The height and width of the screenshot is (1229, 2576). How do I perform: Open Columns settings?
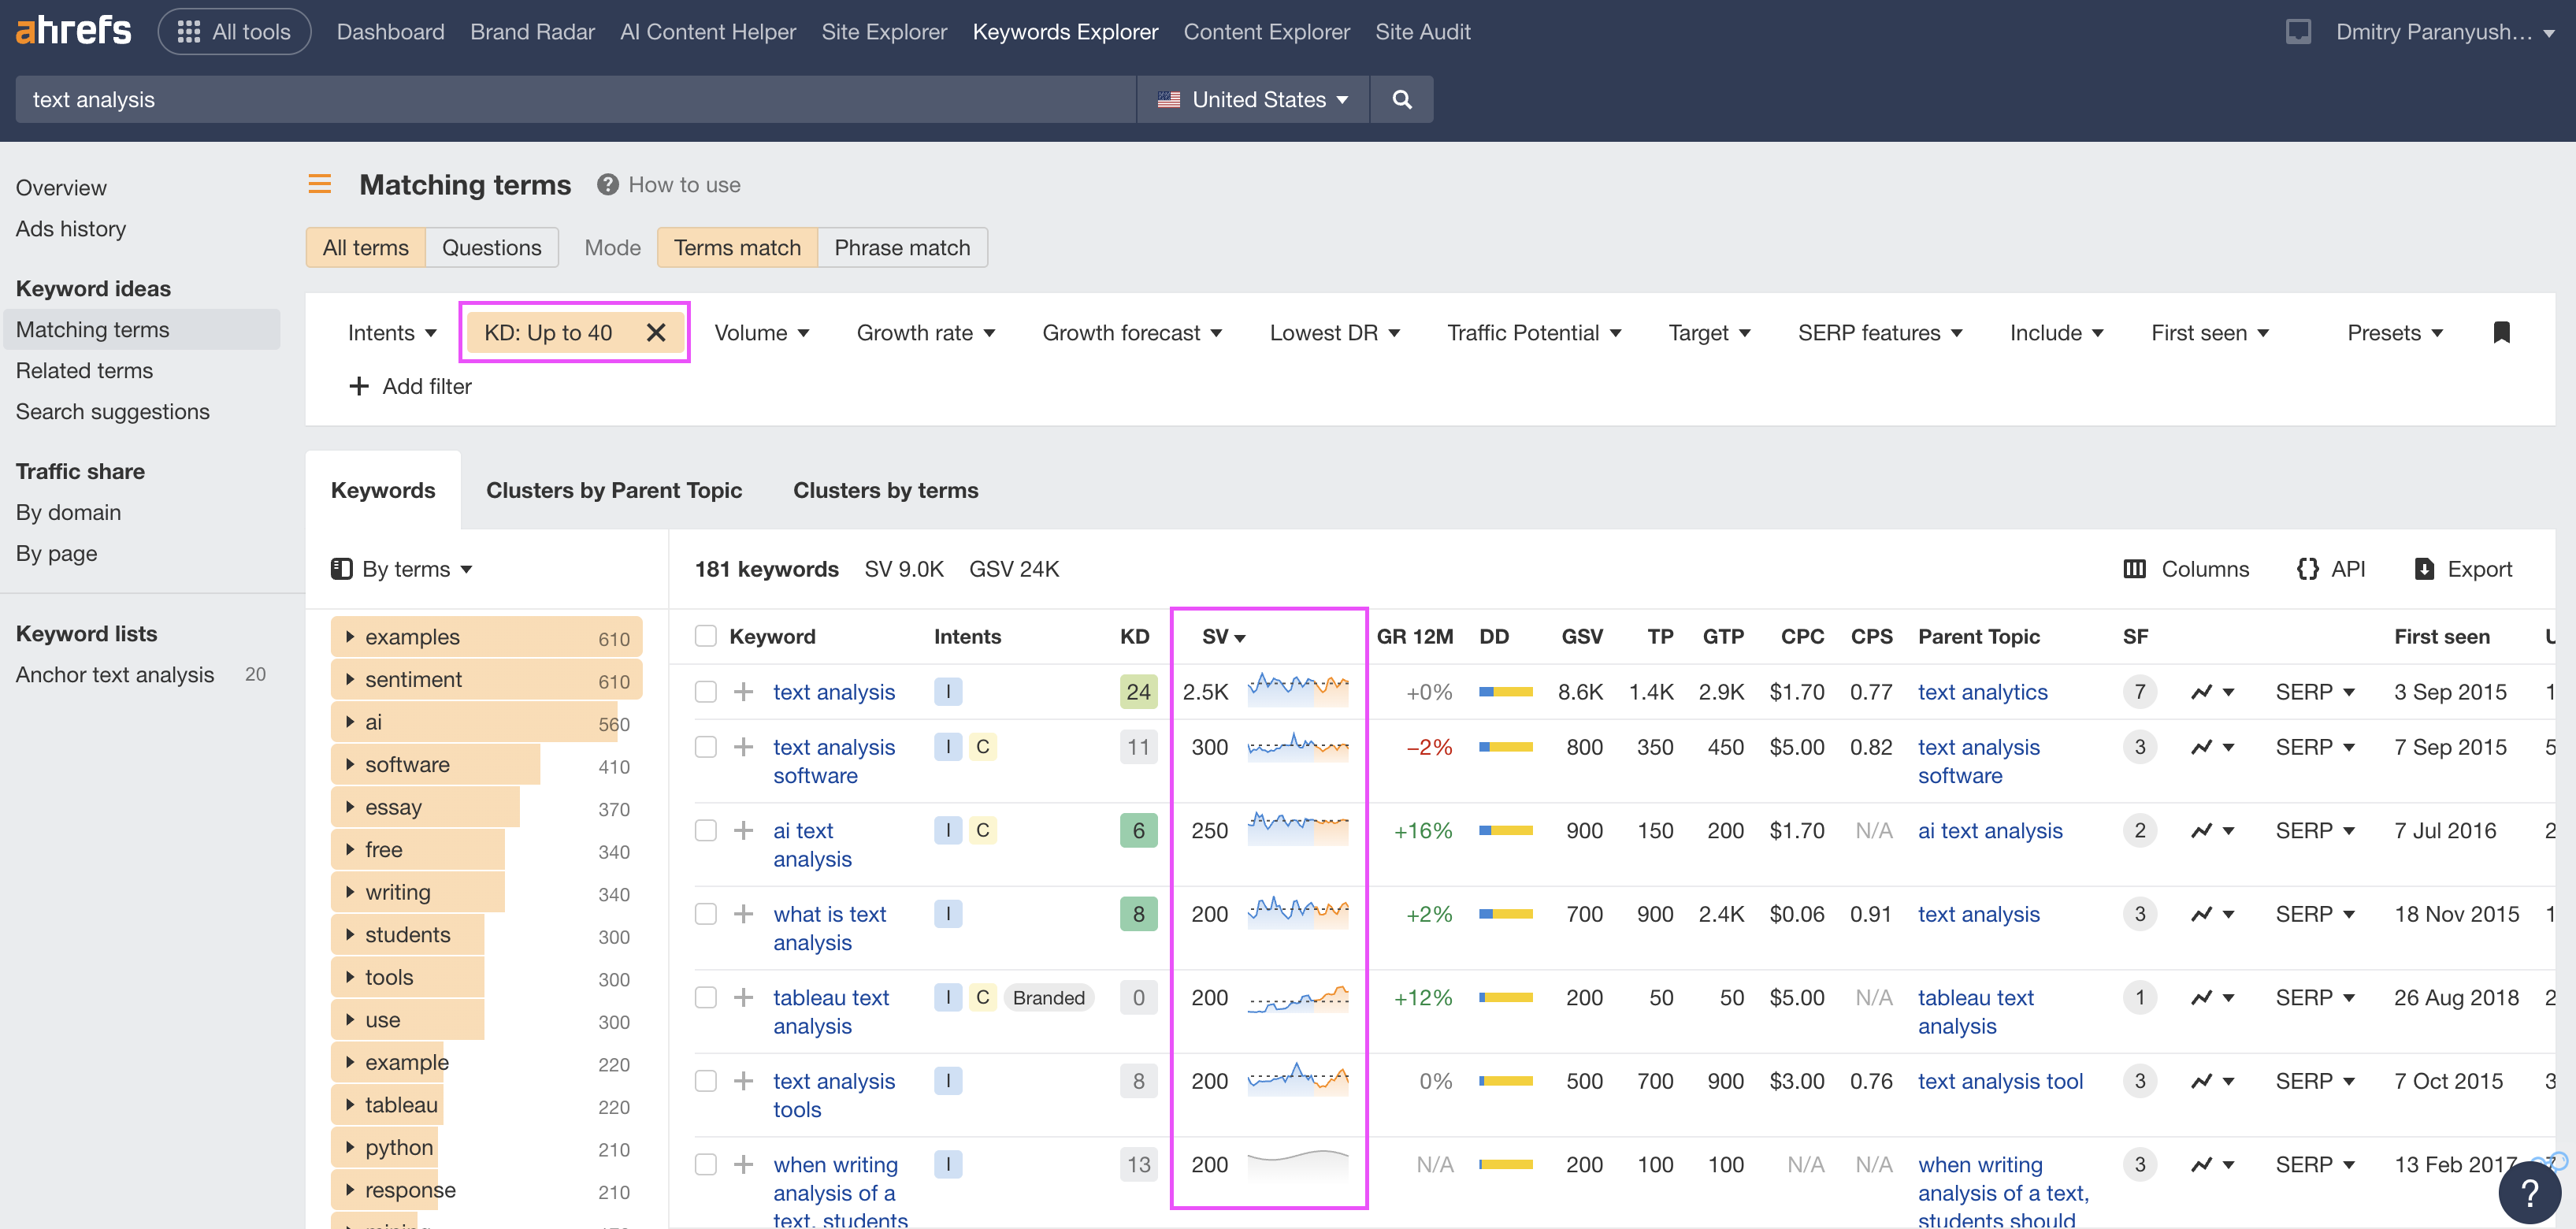[x=2186, y=569]
